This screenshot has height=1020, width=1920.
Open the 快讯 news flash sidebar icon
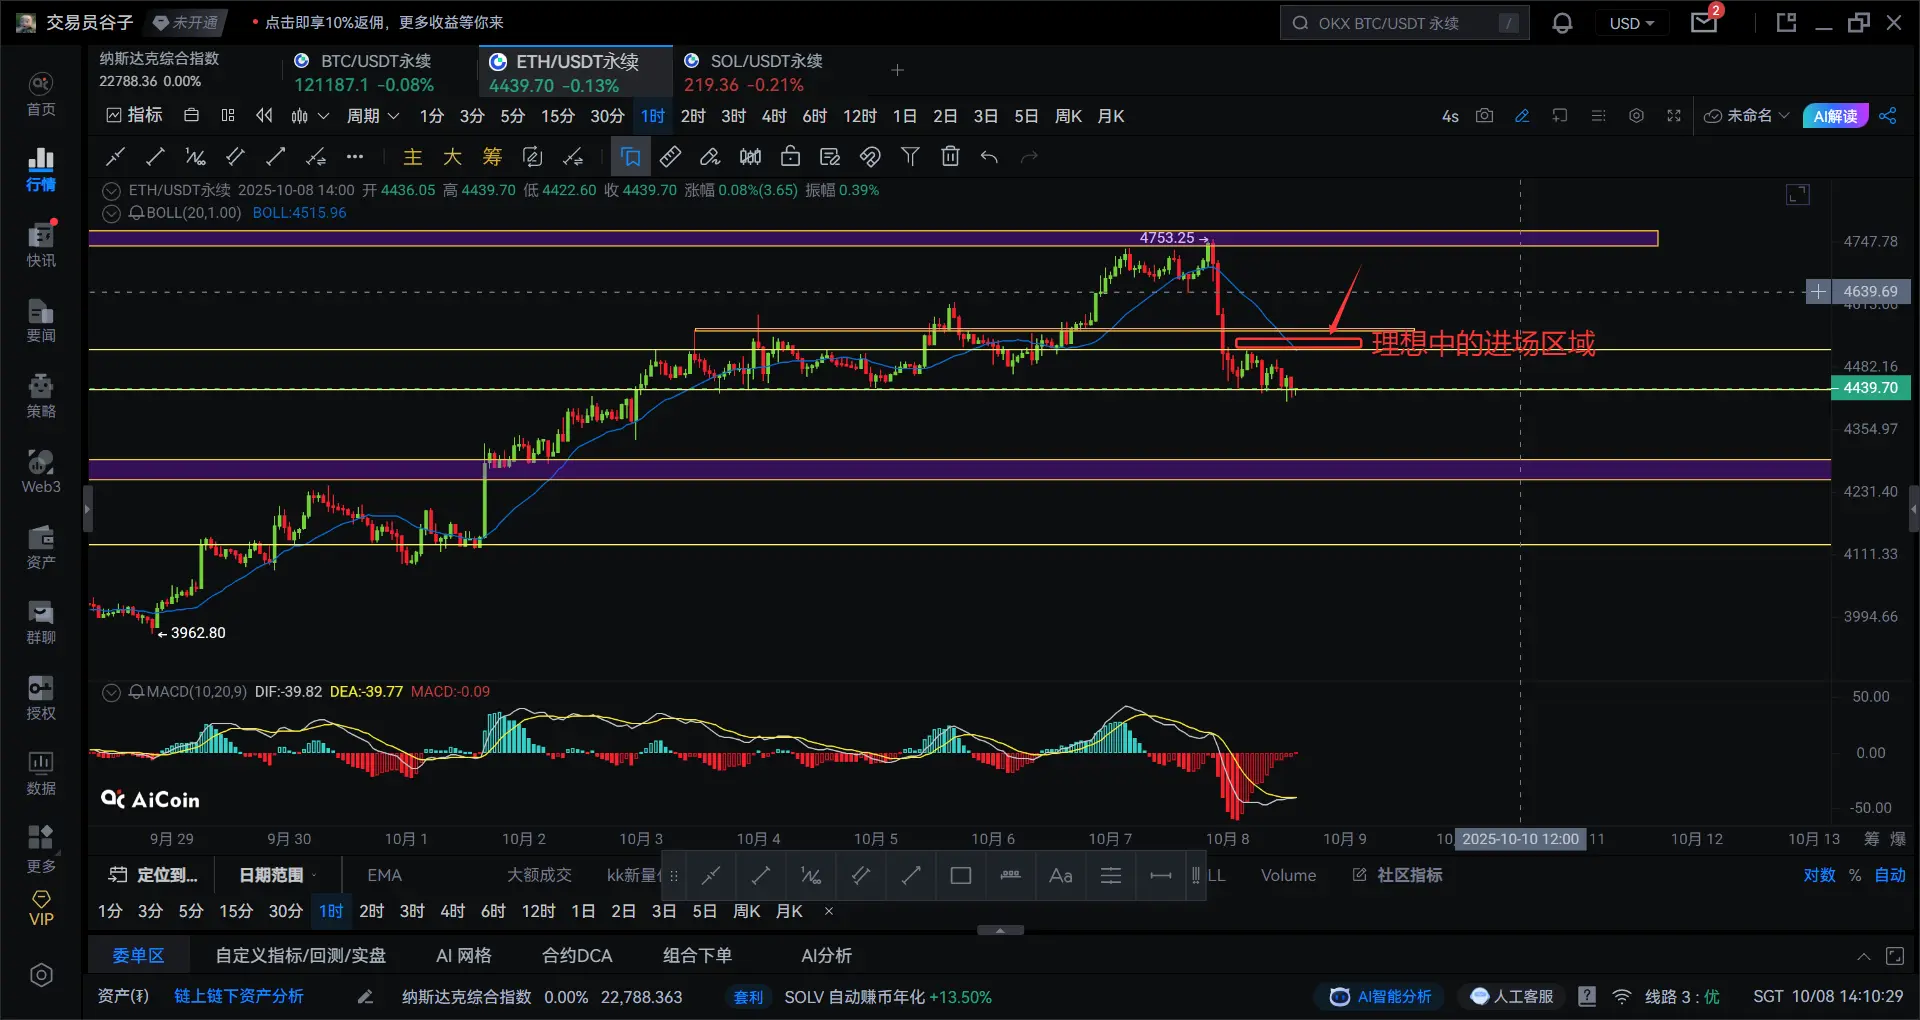point(41,245)
